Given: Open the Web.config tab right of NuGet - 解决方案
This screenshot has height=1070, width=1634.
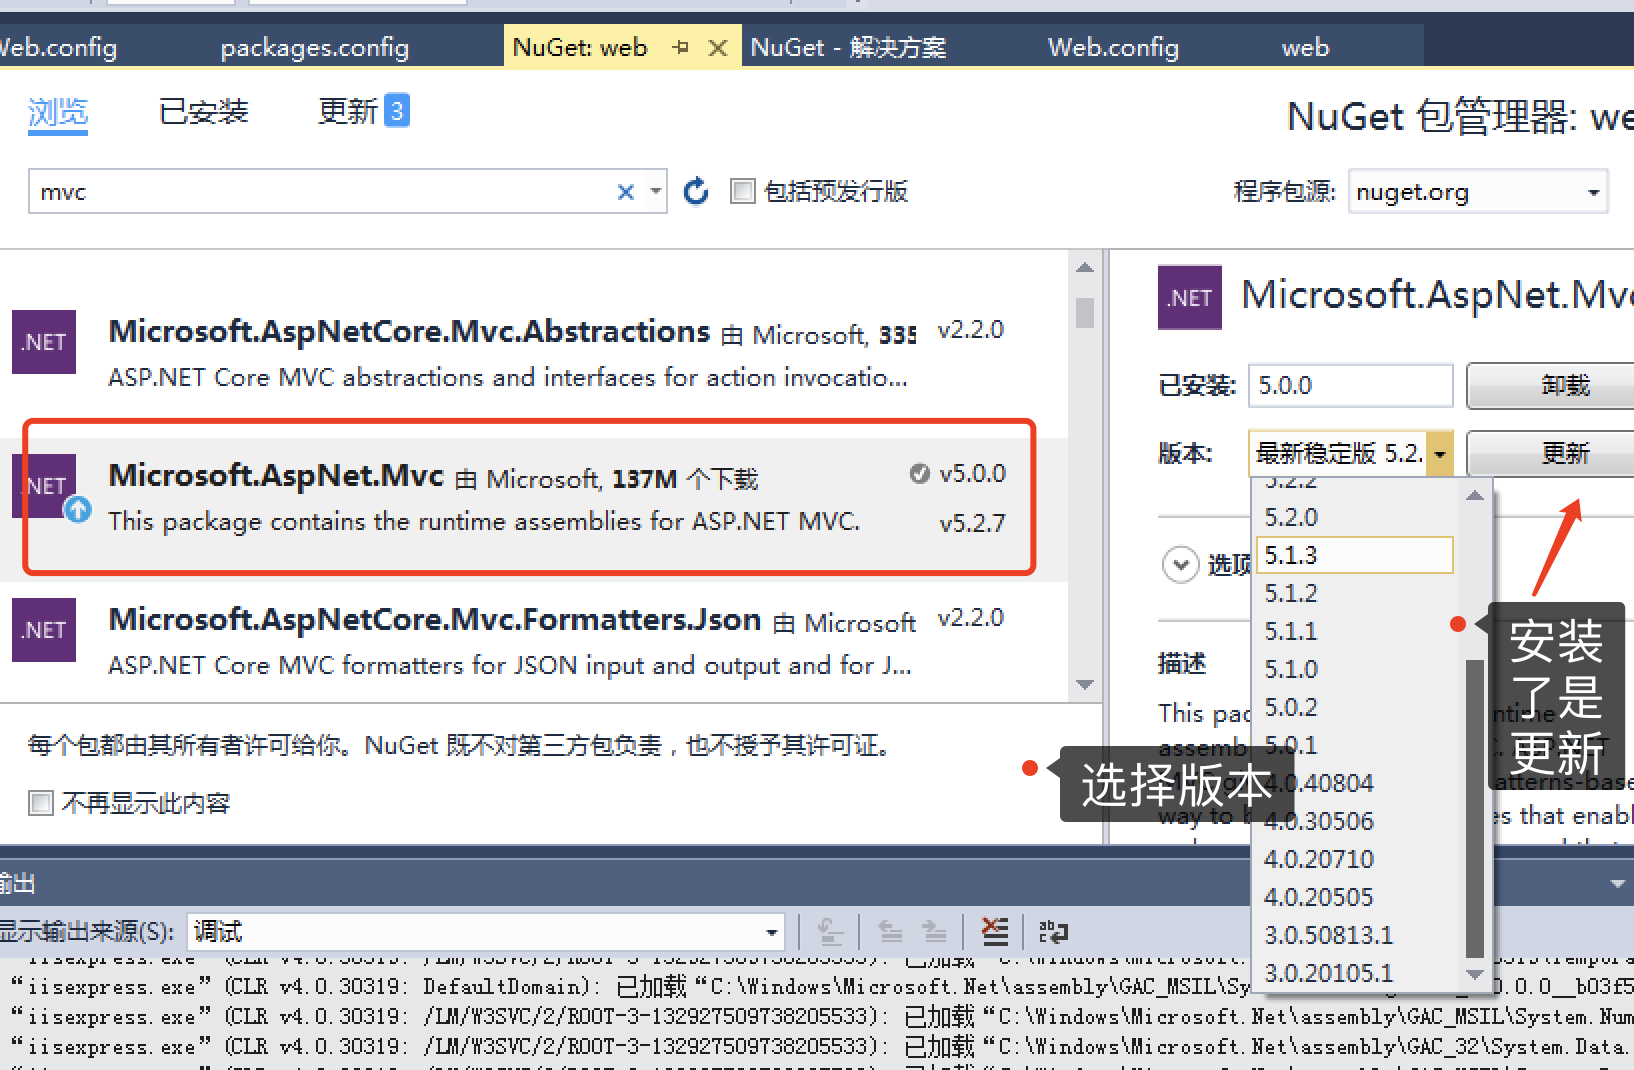Looking at the screenshot, I should [x=1113, y=47].
